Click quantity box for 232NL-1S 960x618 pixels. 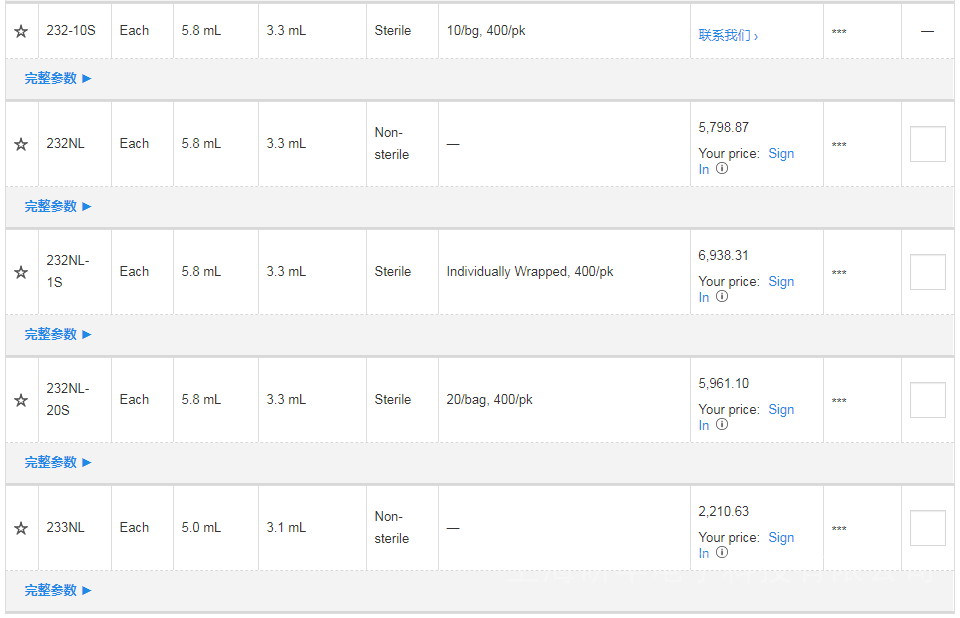click(x=927, y=272)
